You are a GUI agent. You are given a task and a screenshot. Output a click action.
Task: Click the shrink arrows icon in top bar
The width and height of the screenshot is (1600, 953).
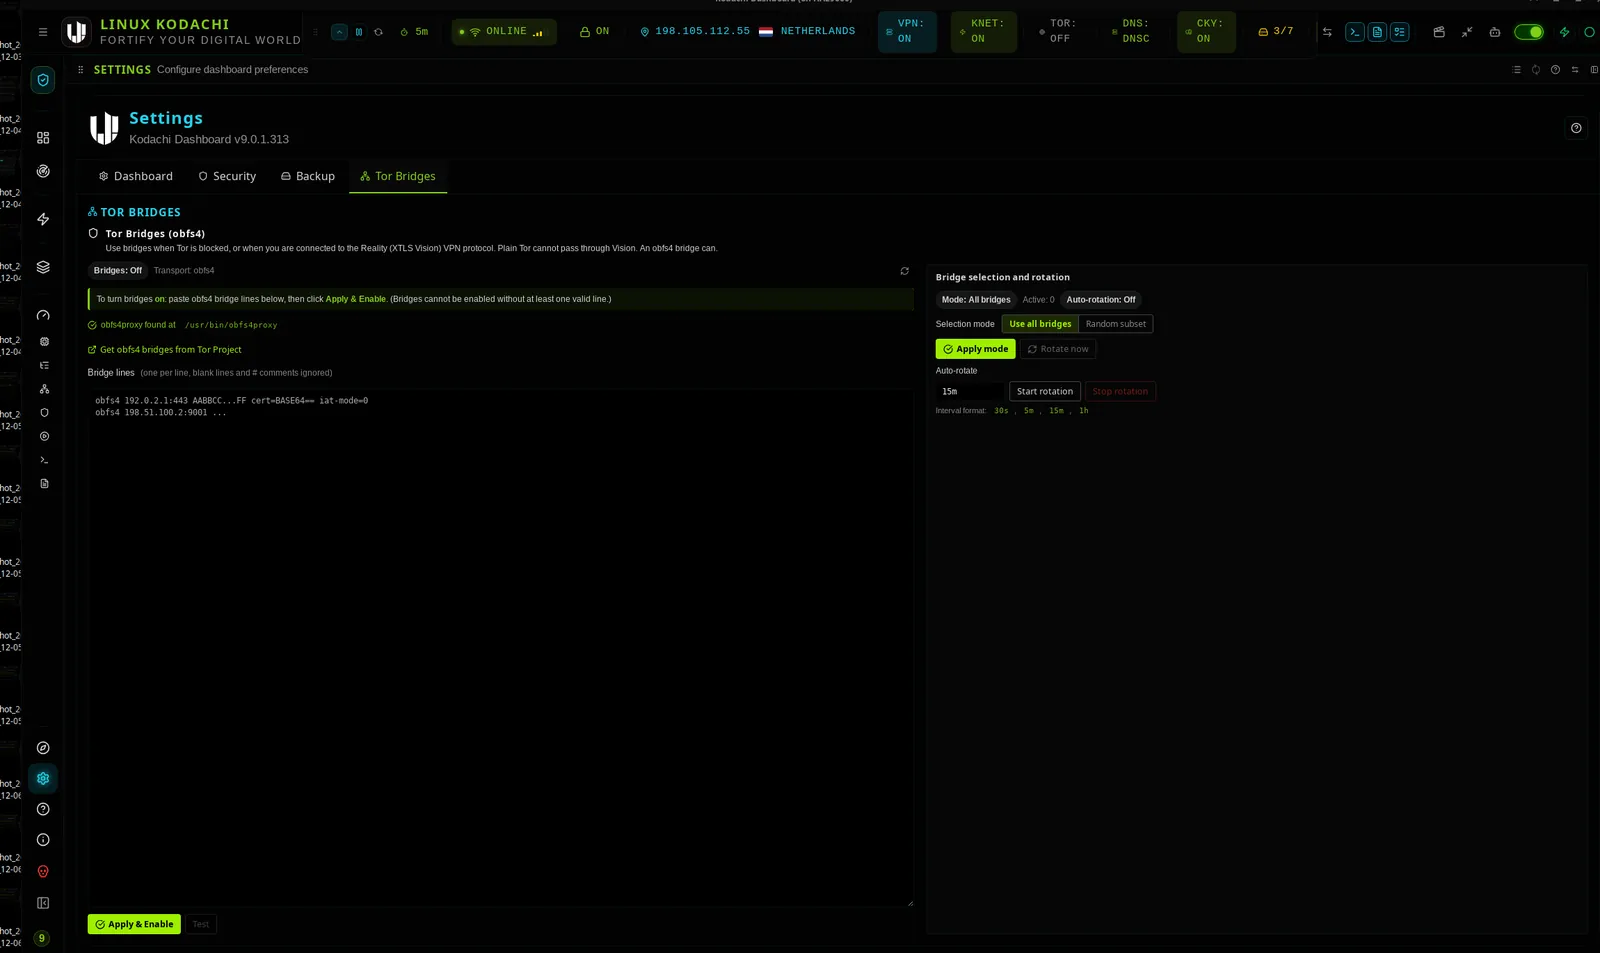point(1467,32)
